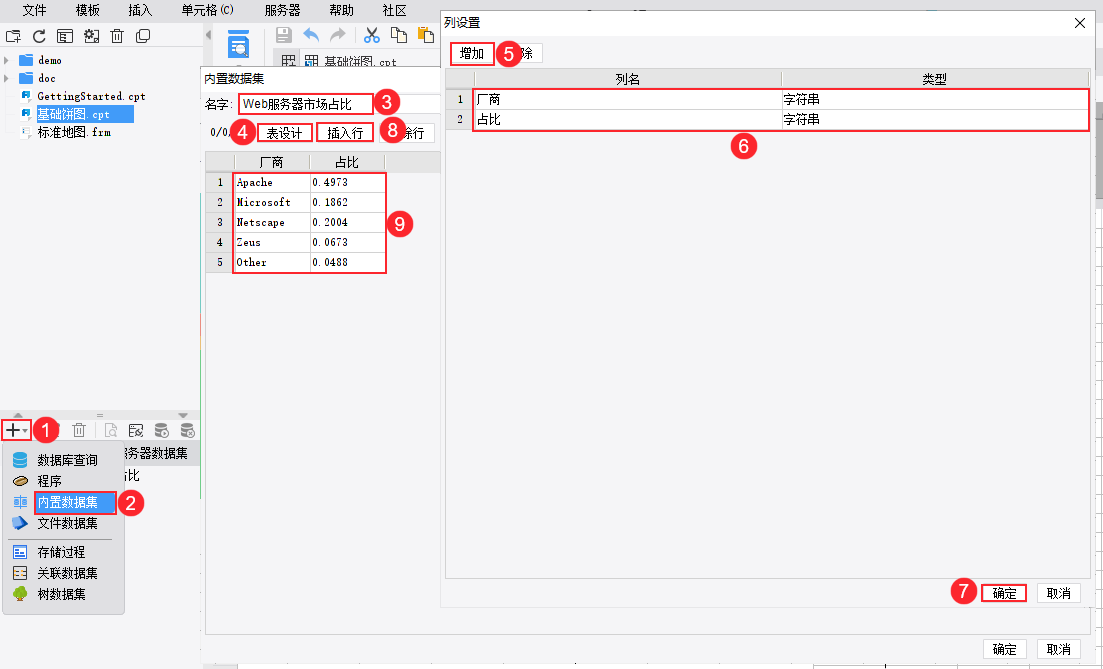The width and height of the screenshot is (1103, 669).
Task: Open the add dataset plus dropdown
Action: pyautogui.click(x=15, y=430)
